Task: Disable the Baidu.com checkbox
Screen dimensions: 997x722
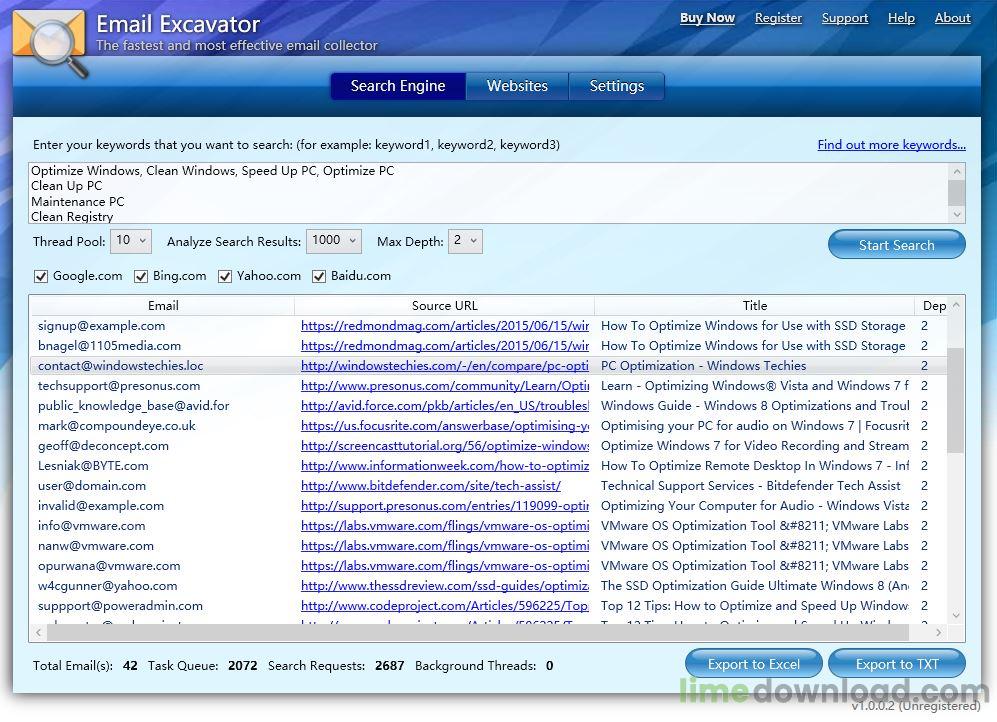Action: pos(320,276)
